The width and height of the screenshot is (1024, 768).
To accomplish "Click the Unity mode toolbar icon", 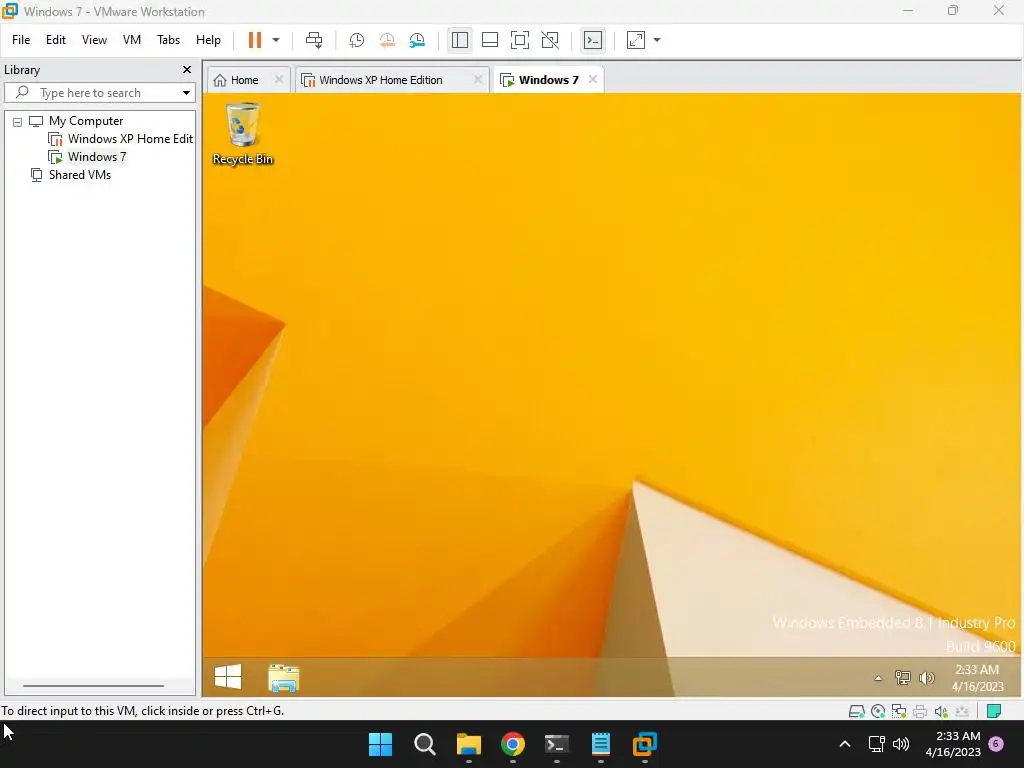I will click(x=551, y=40).
